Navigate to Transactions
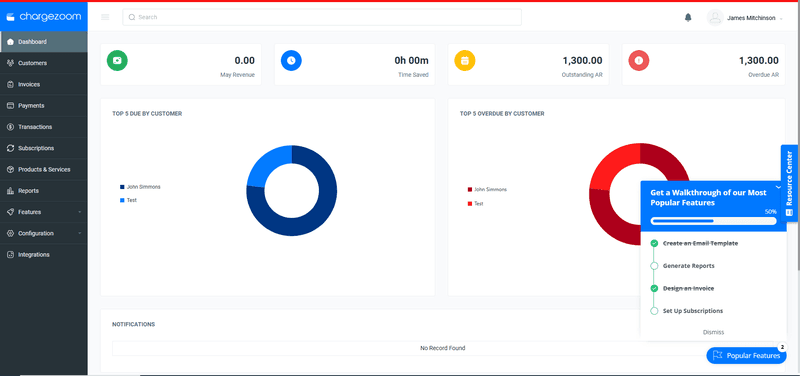This screenshot has height=376, width=800. [44, 127]
